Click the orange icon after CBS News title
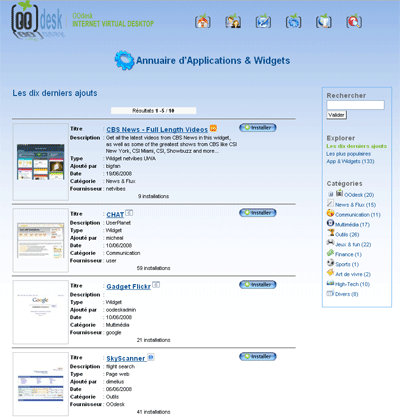 pyautogui.click(x=213, y=128)
